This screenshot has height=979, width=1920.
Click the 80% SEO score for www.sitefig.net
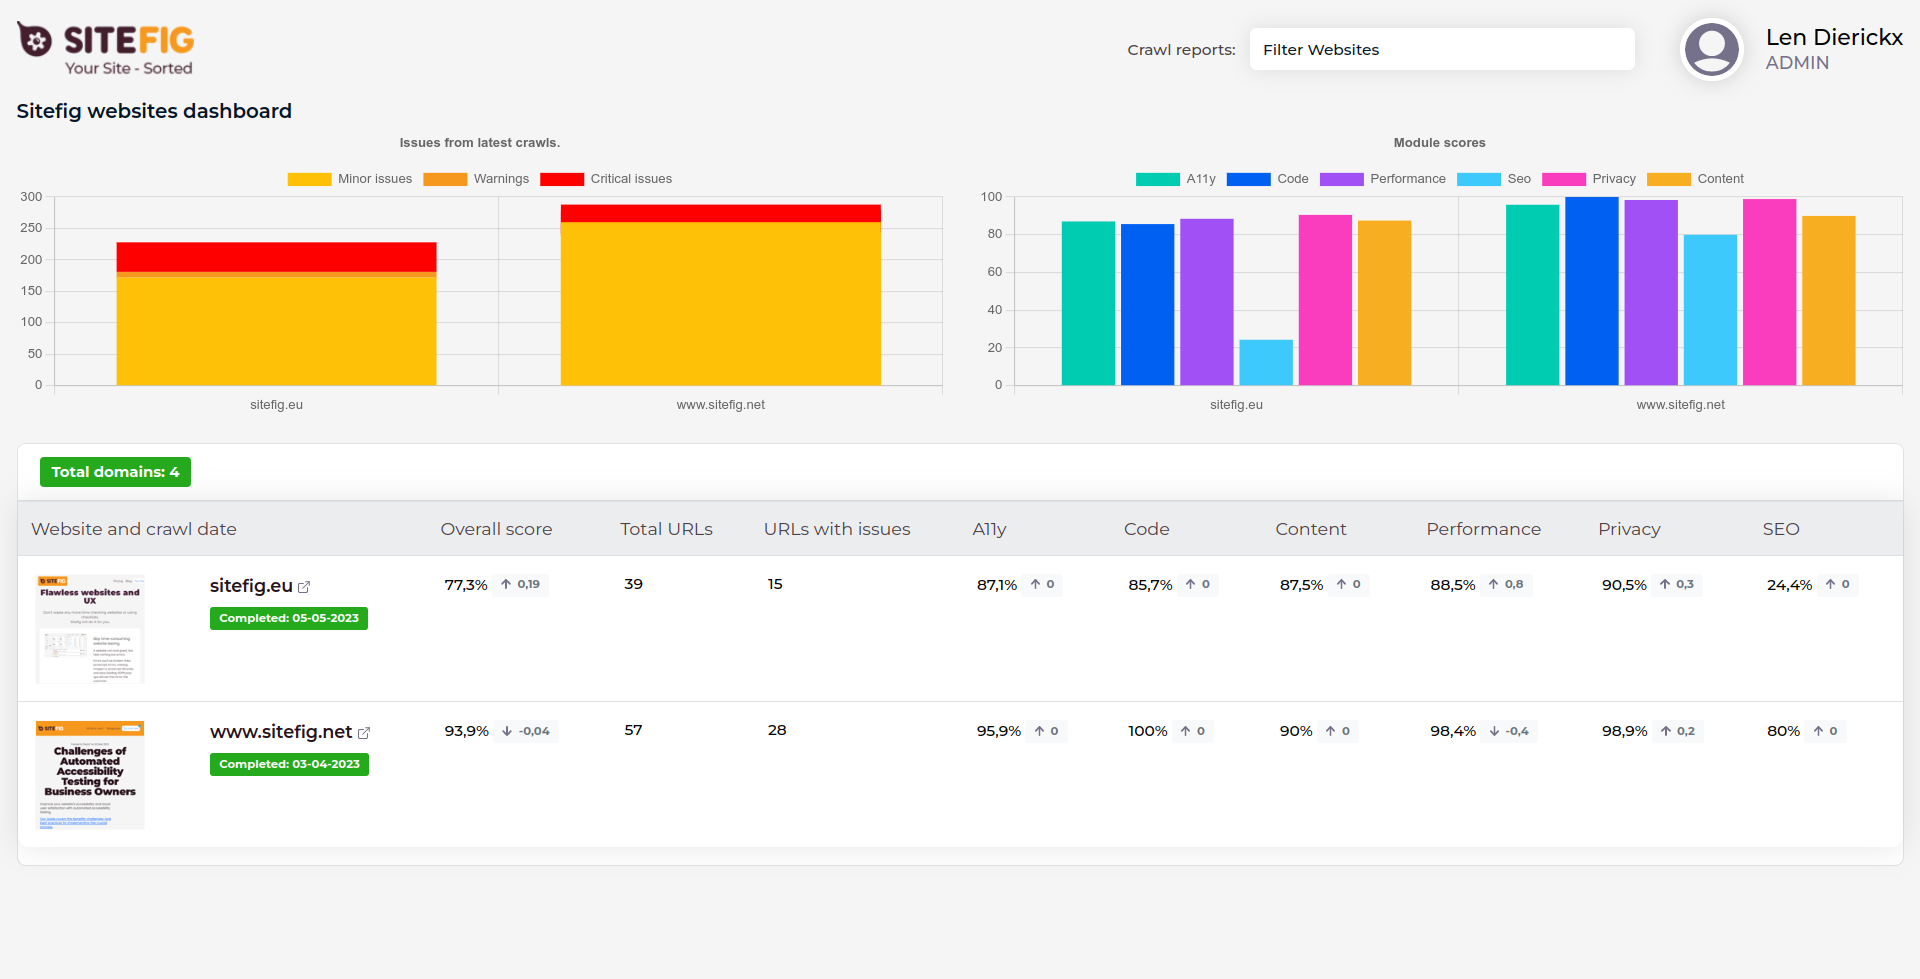[1783, 731]
